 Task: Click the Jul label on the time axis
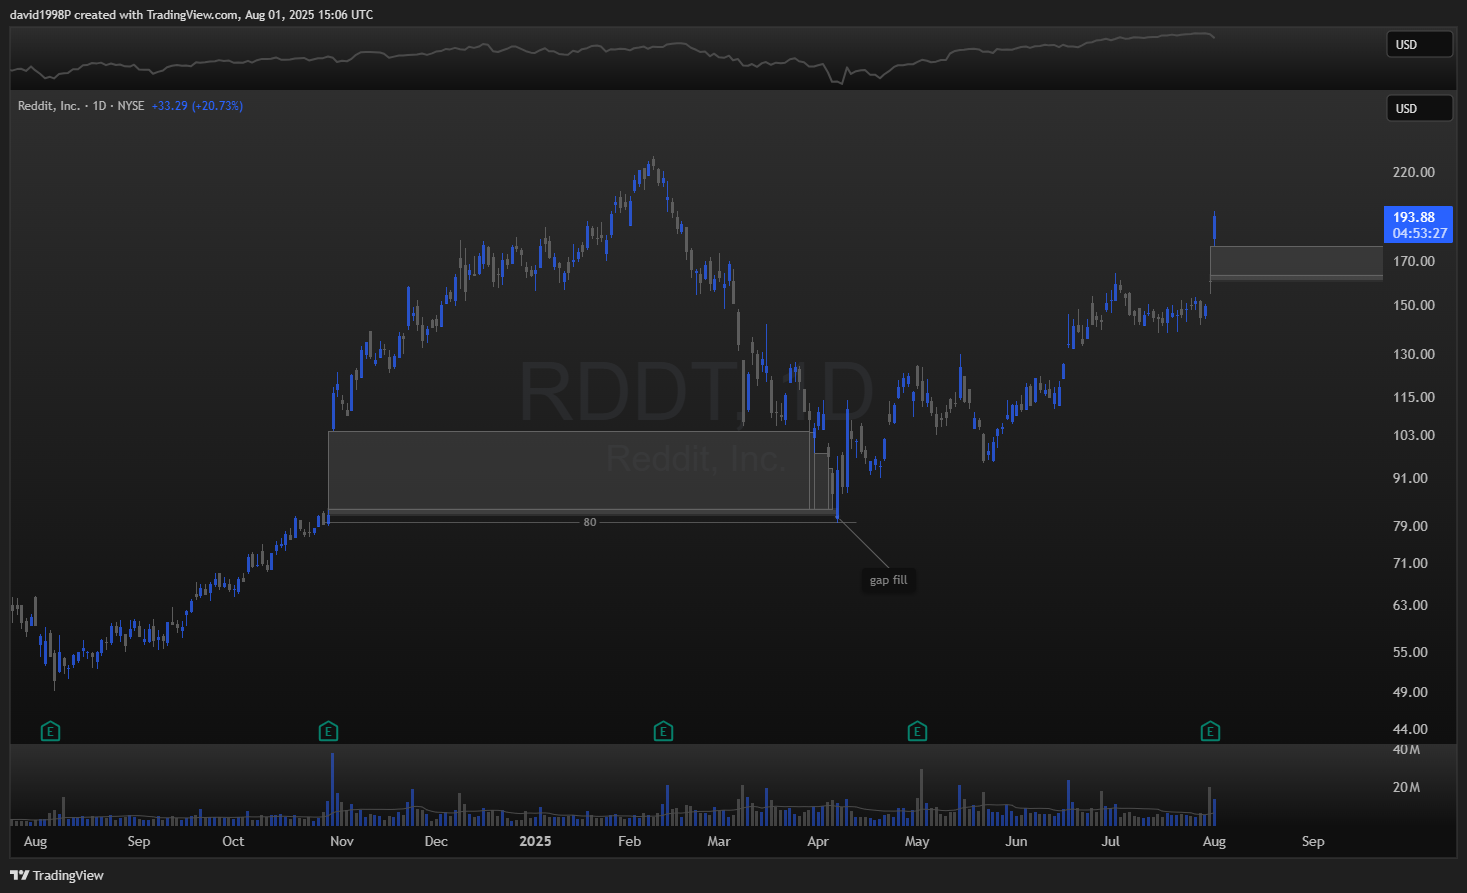[1111, 841]
